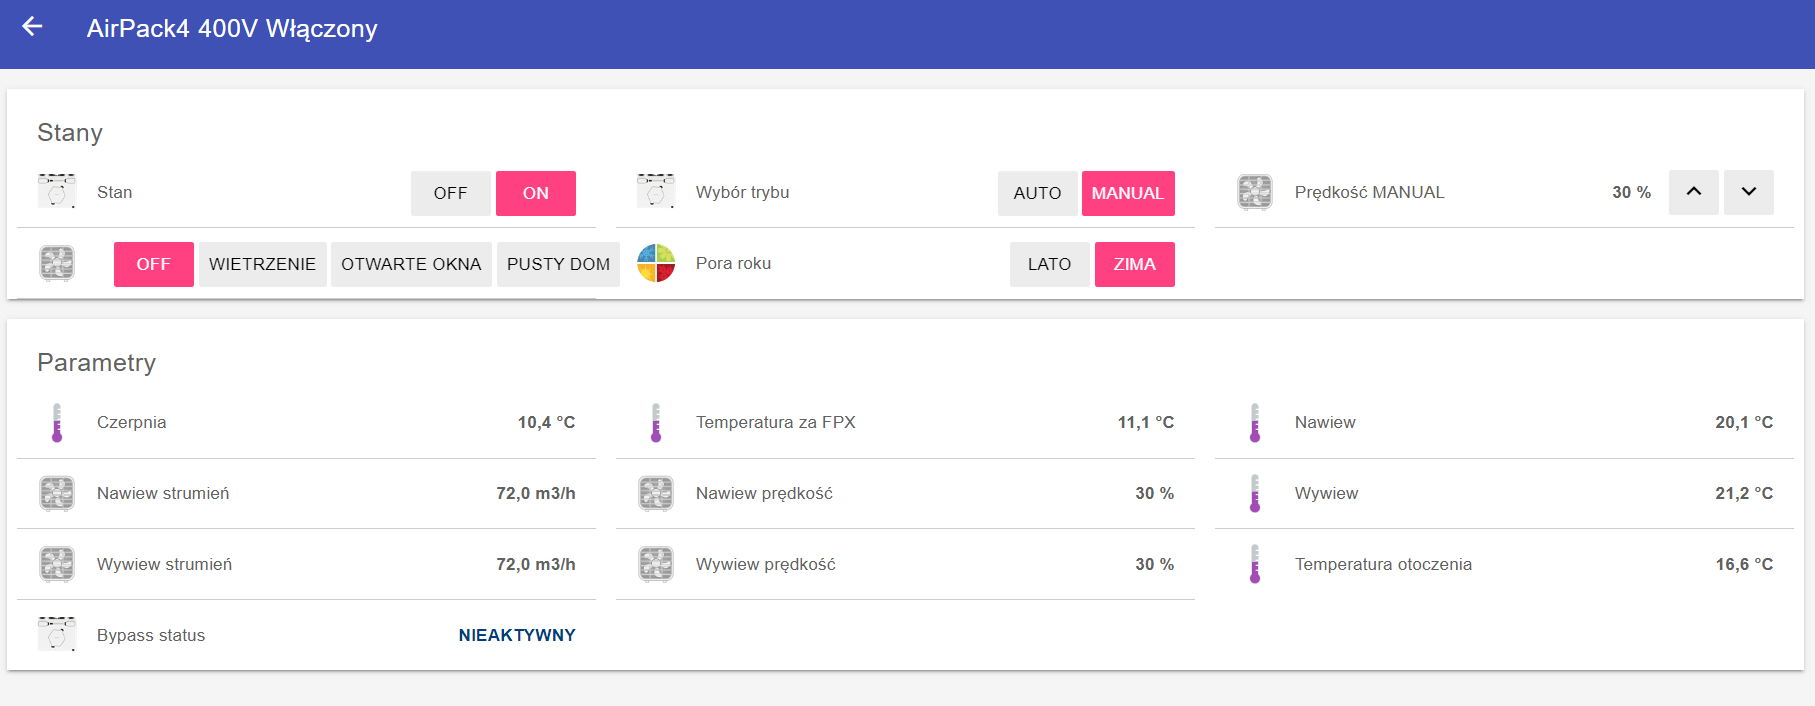The height and width of the screenshot is (706, 1815).
Task: Select AUTO for Wybór trybu
Action: pos(1038,193)
